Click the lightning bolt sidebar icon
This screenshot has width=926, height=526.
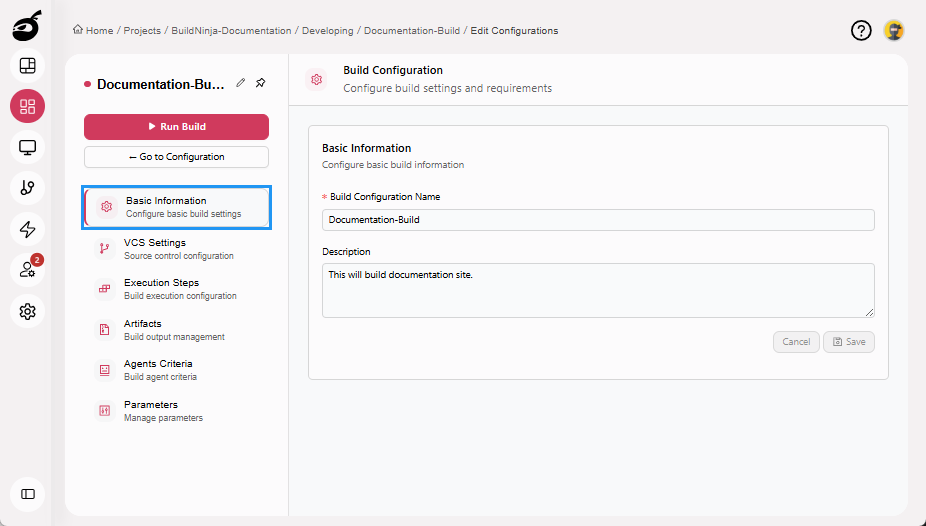tap(27, 229)
